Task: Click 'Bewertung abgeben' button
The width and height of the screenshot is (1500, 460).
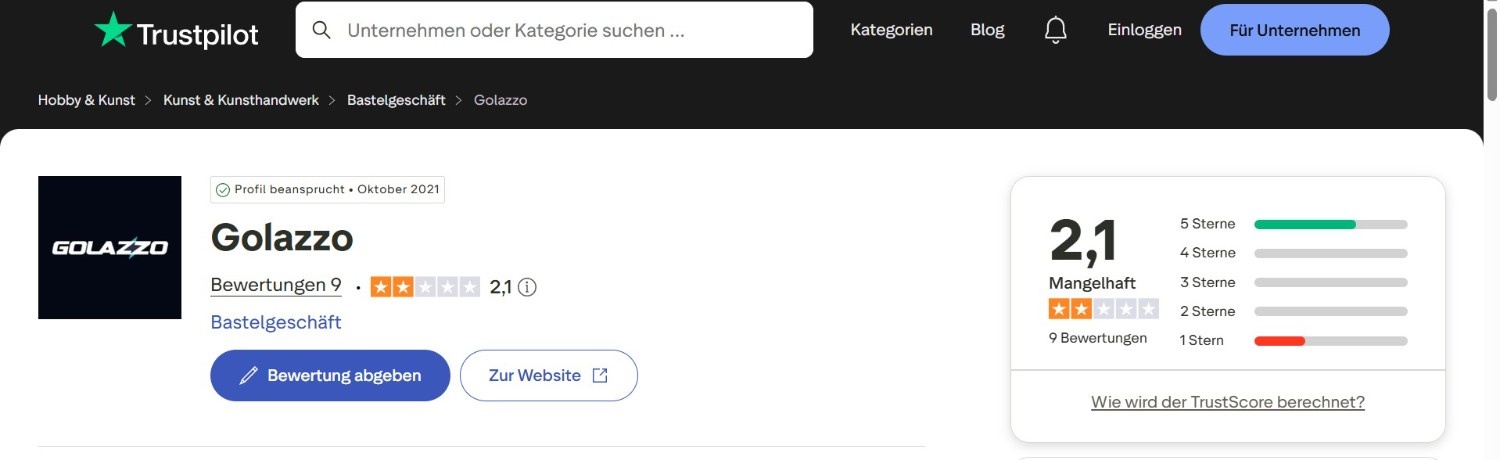Action: tap(330, 376)
